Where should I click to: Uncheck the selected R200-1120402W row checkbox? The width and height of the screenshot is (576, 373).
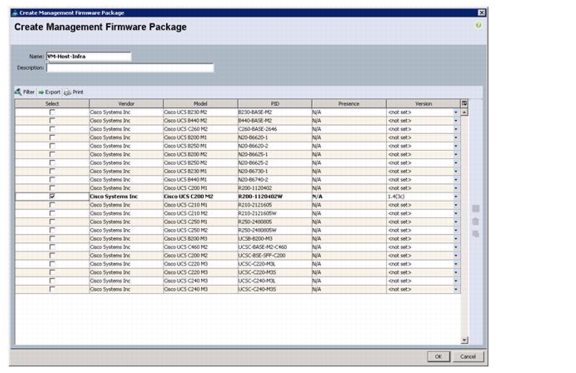(x=52, y=196)
